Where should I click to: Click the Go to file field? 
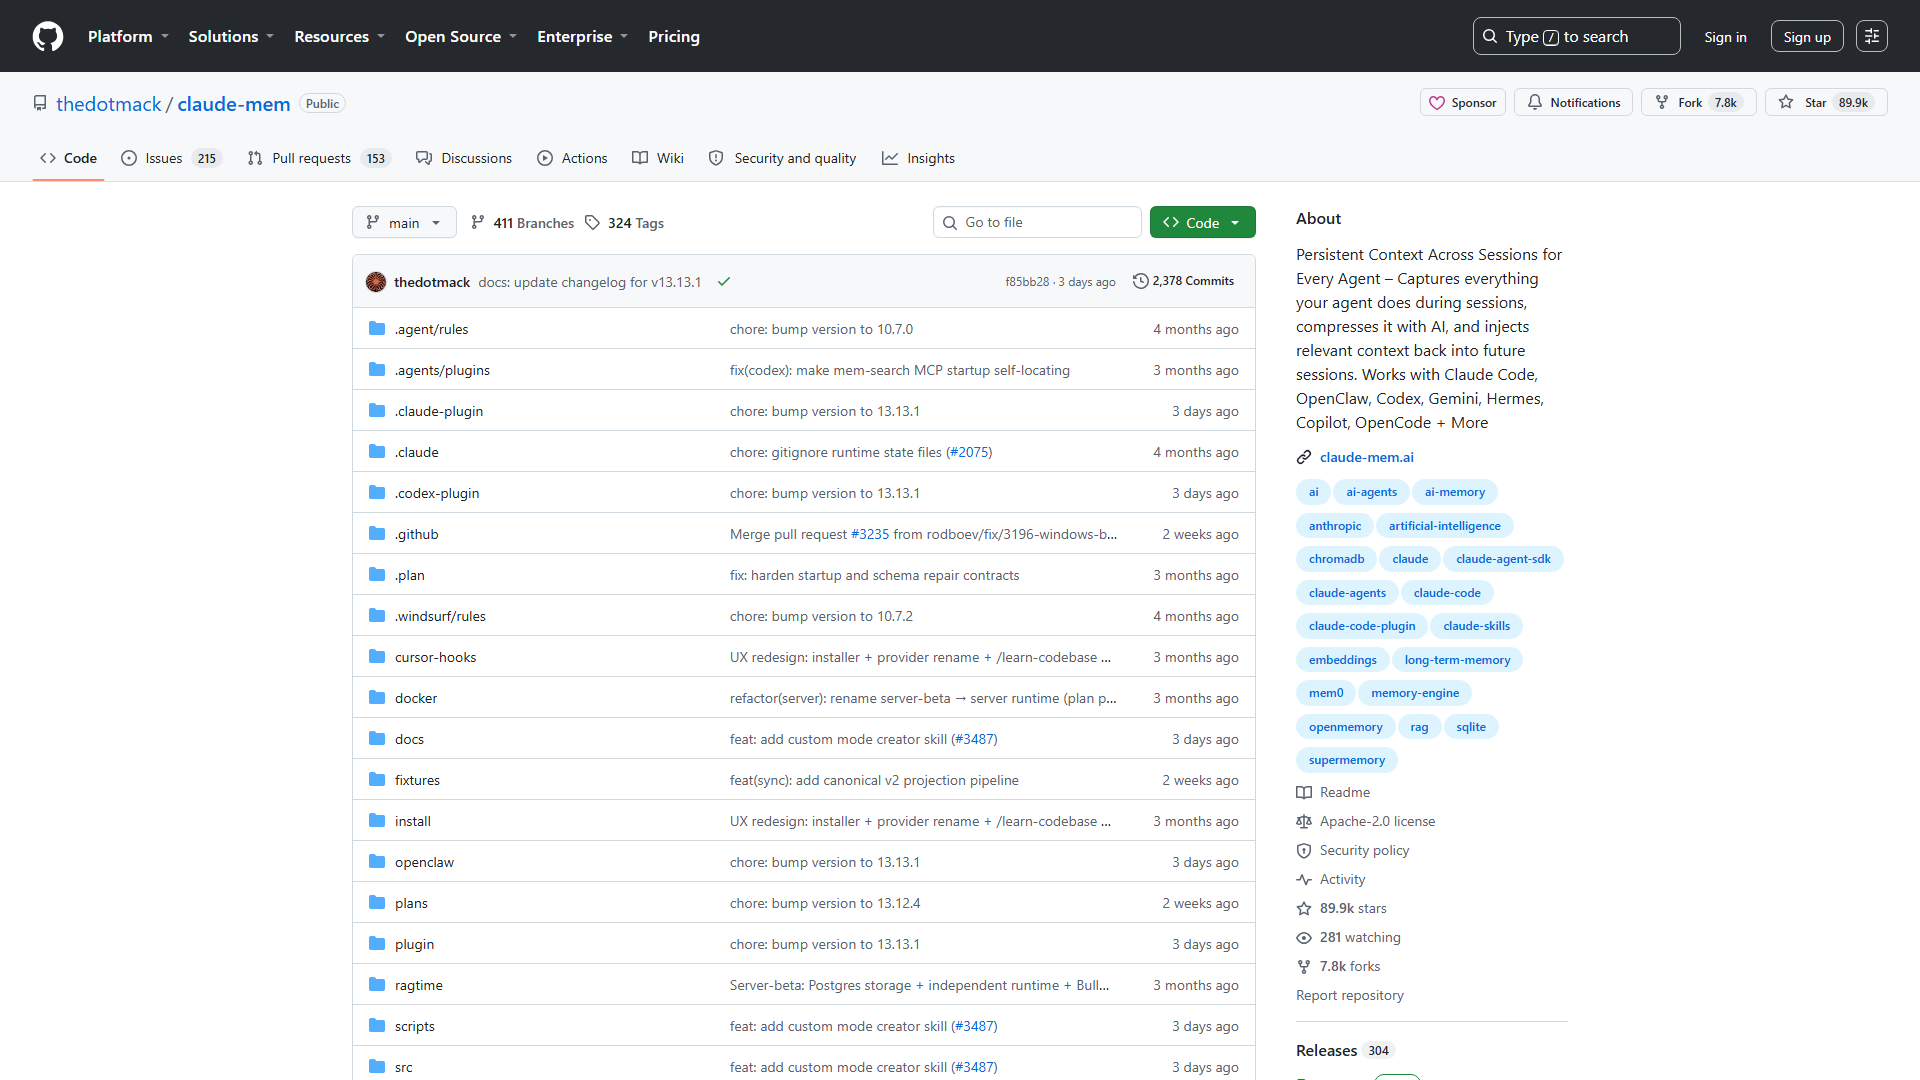click(x=1037, y=222)
